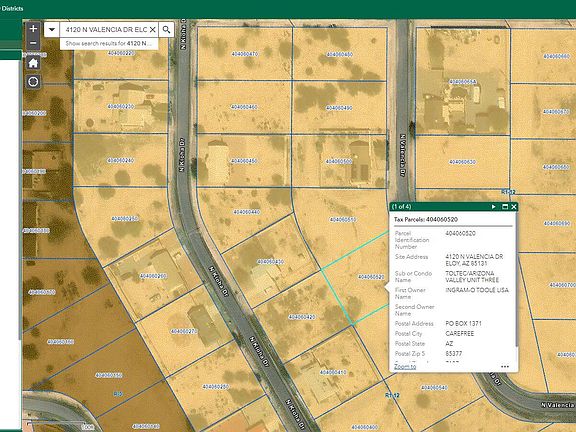Select parcel 404060630 east of Valencia Dr
Screen dimensions: 576x432
coord(462,162)
